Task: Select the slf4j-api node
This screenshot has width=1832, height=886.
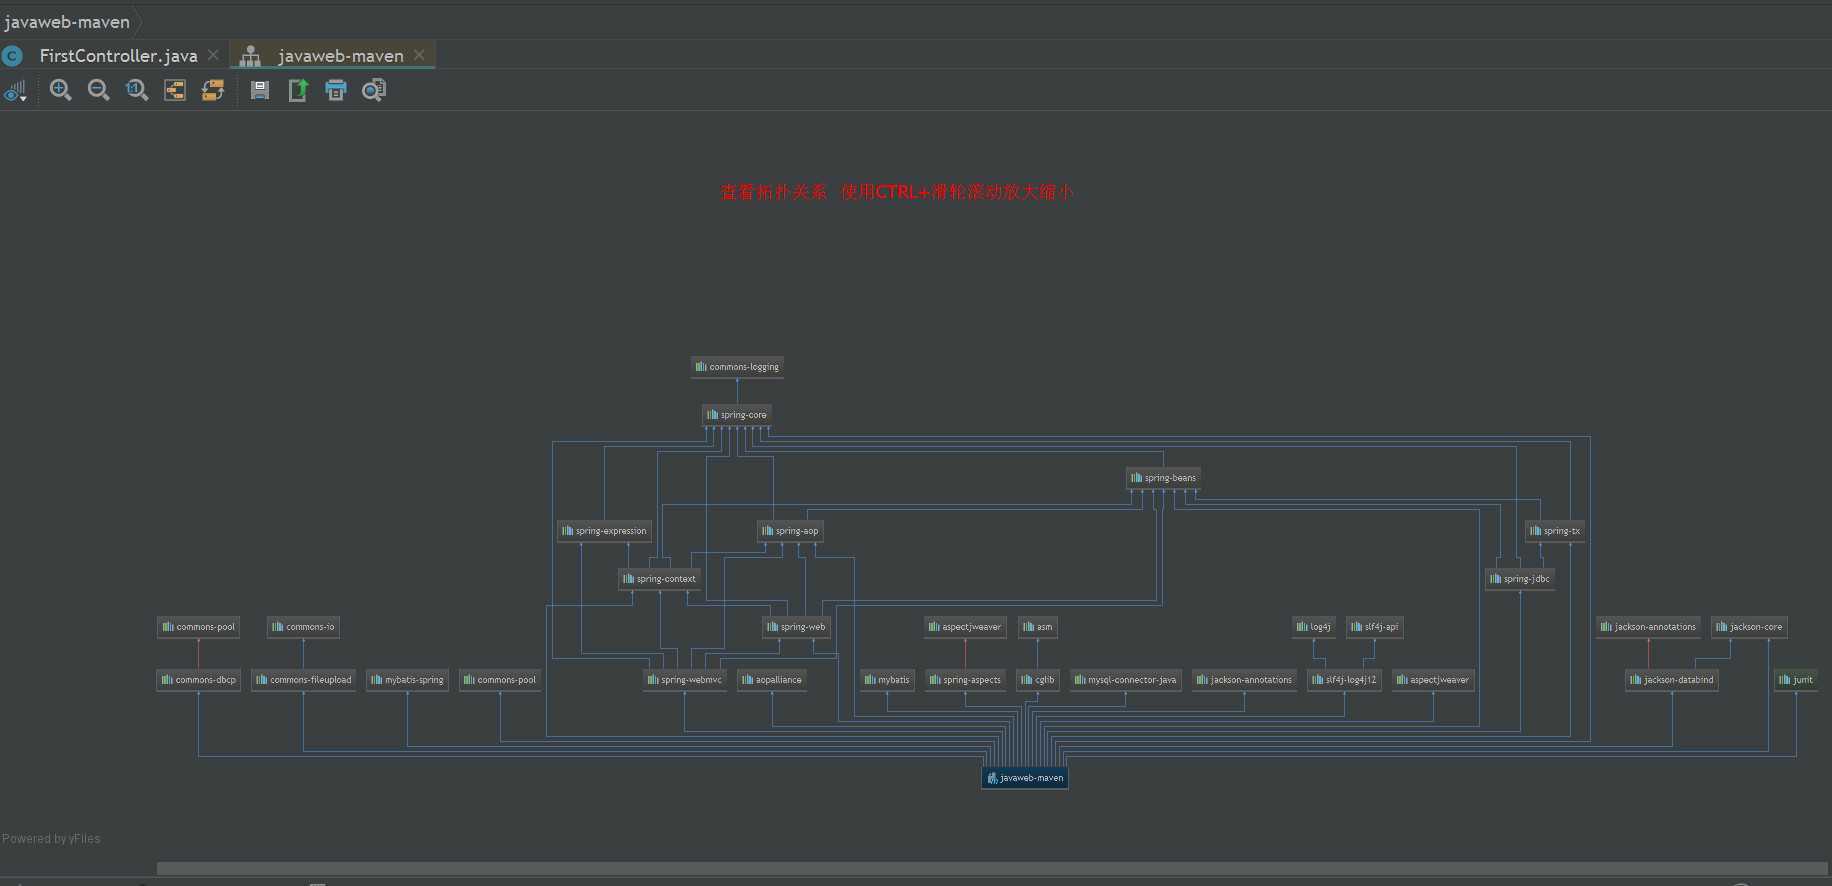Action: coord(1375,627)
